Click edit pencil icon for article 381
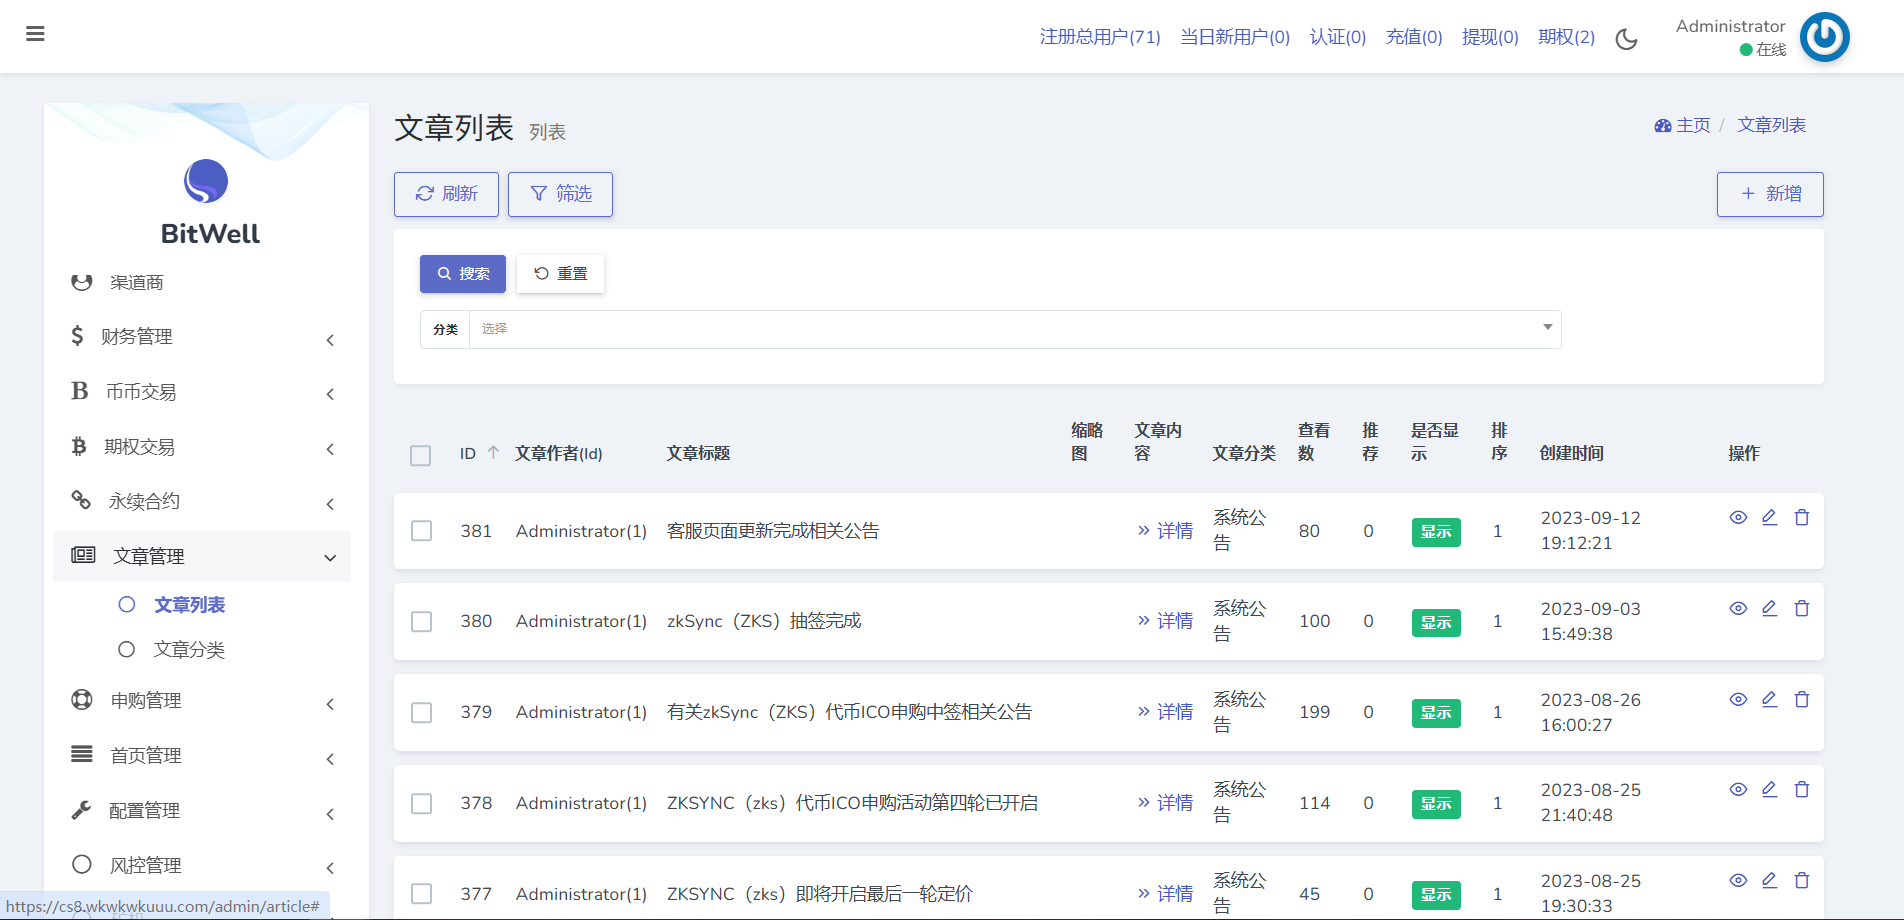 coord(1769,517)
